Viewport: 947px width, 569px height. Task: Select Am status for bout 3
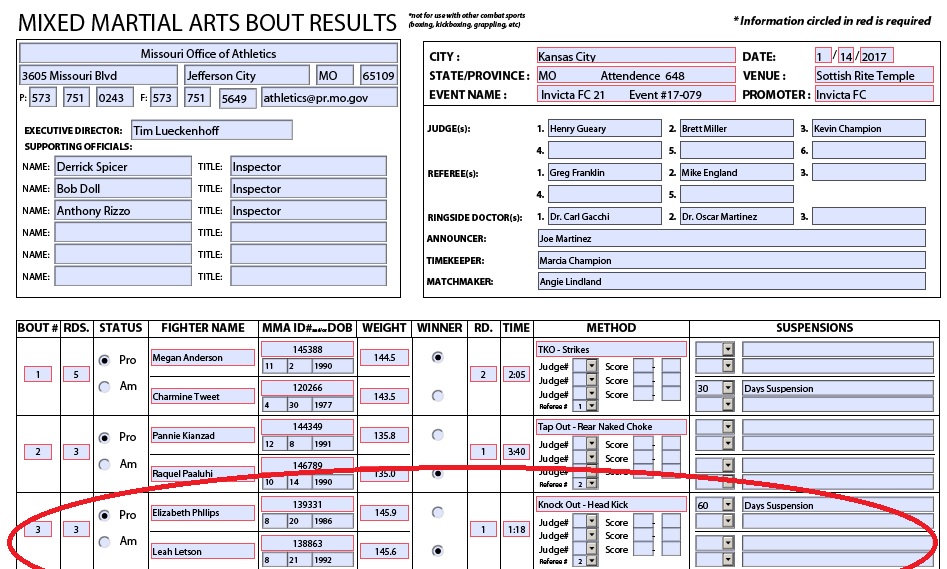pyautogui.click(x=104, y=542)
